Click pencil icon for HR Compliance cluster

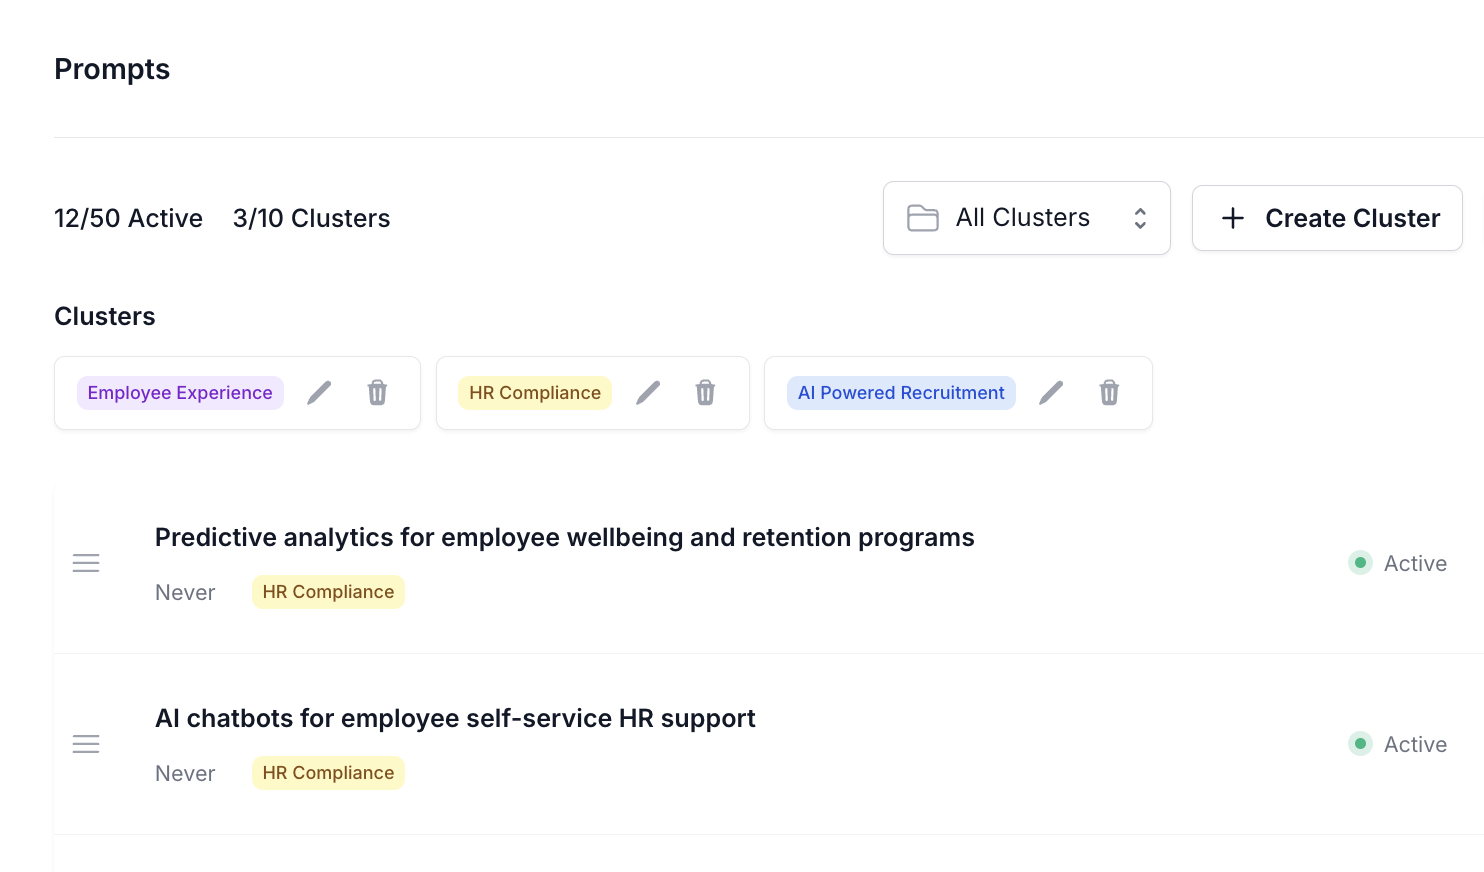click(648, 393)
